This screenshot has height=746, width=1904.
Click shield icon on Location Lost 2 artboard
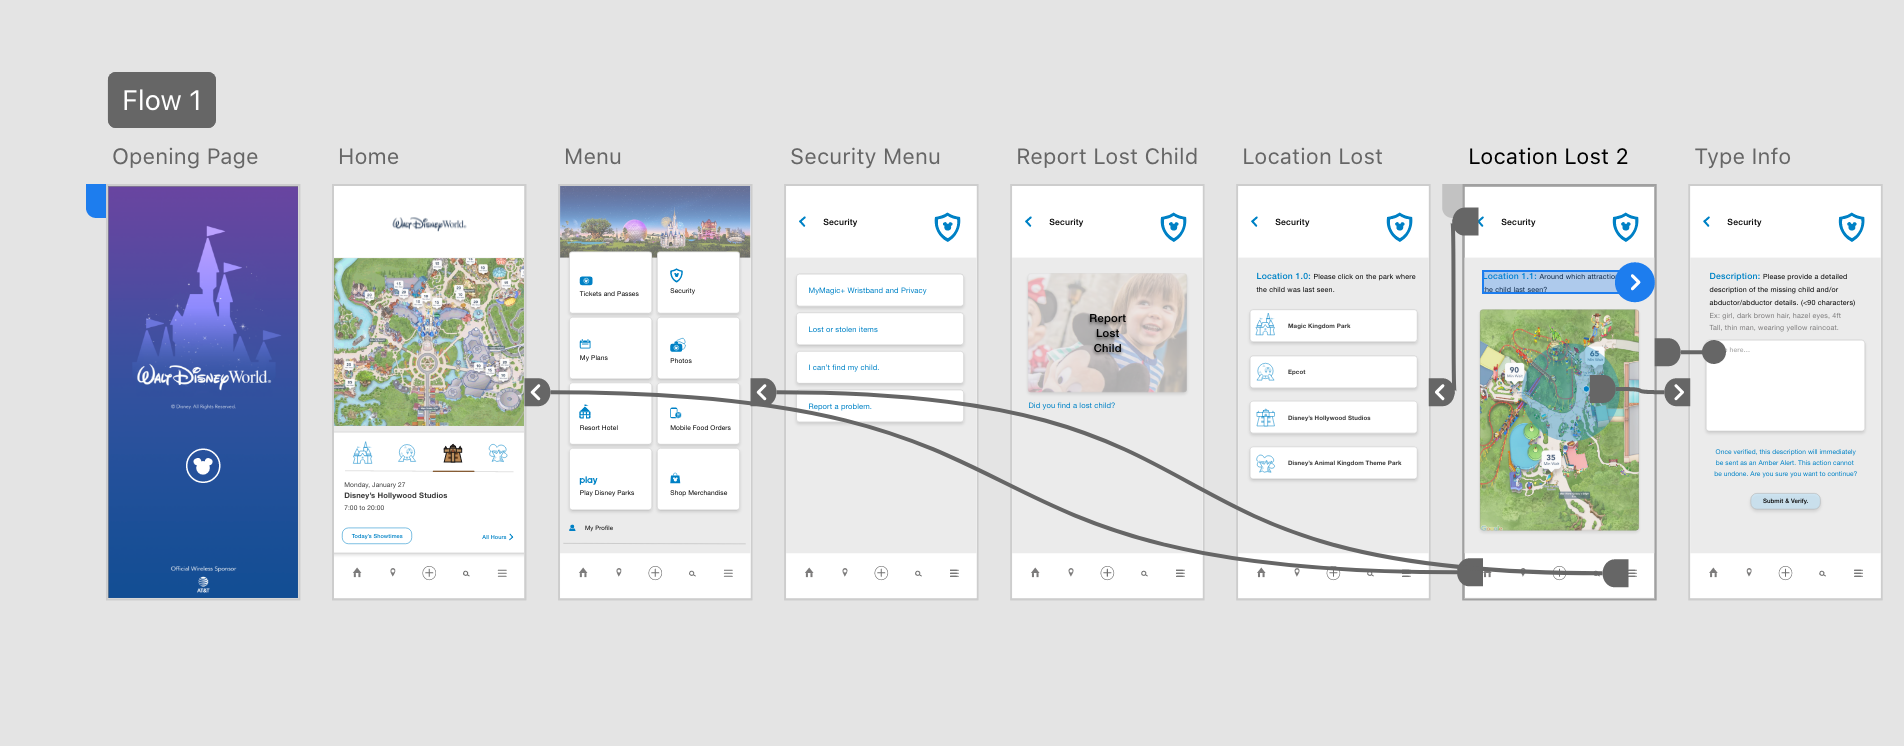[x=1625, y=227]
